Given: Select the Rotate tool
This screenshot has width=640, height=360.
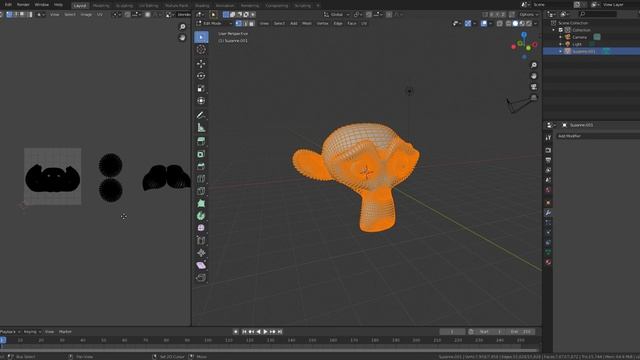Looking at the screenshot, I should click(201, 76).
